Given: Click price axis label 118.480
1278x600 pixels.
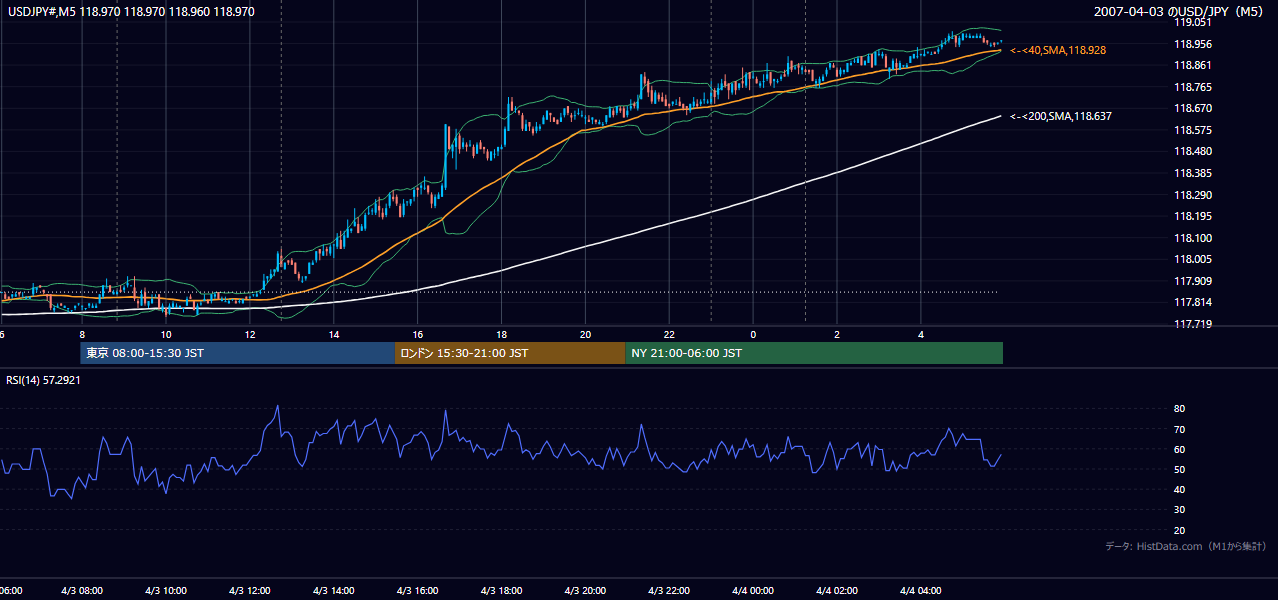Looking at the screenshot, I should [x=1193, y=152].
